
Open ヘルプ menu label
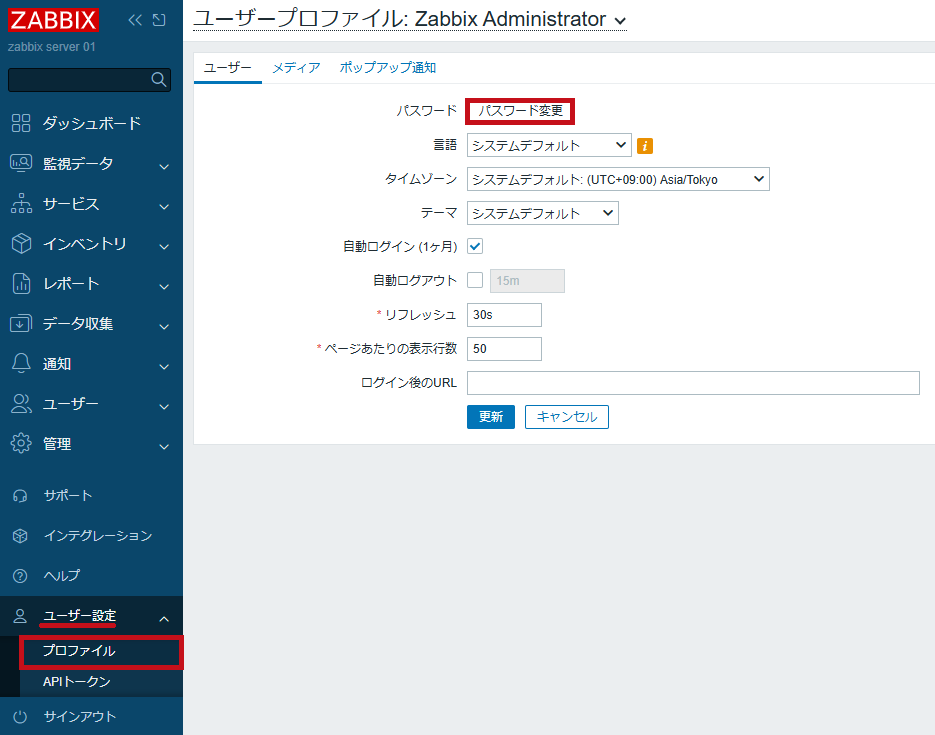point(61,576)
